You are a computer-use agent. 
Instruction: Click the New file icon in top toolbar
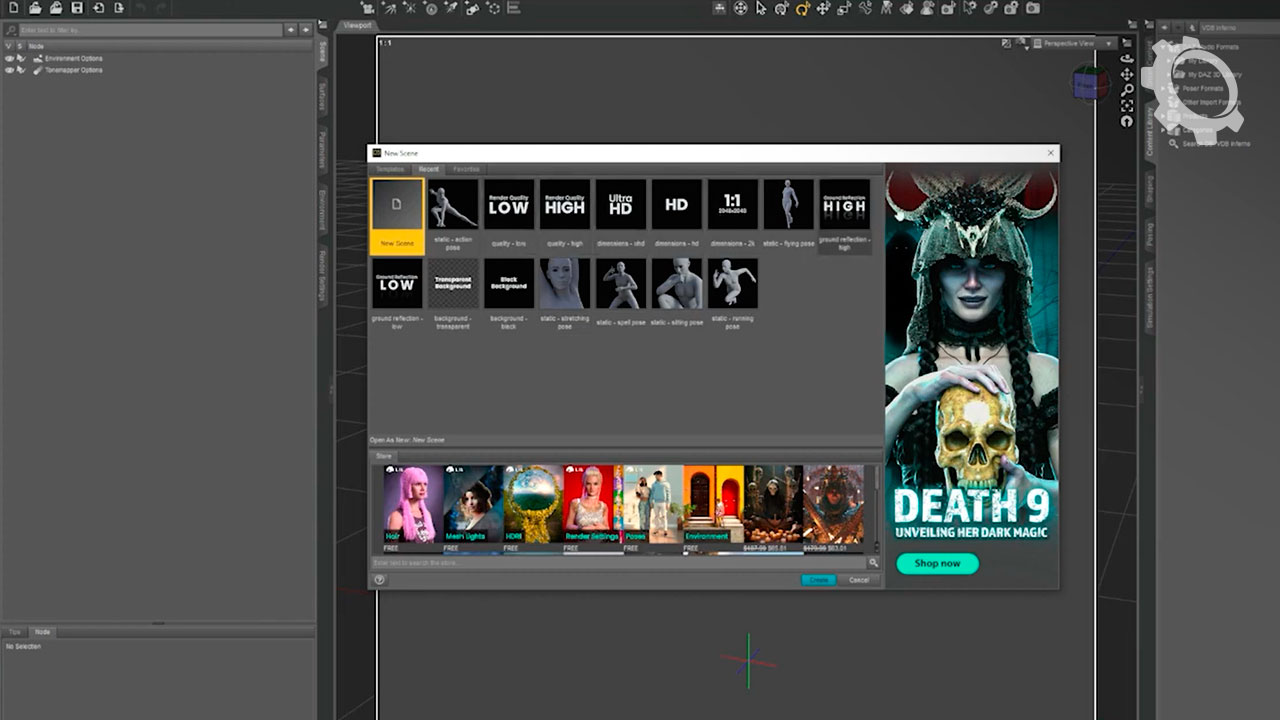point(13,8)
